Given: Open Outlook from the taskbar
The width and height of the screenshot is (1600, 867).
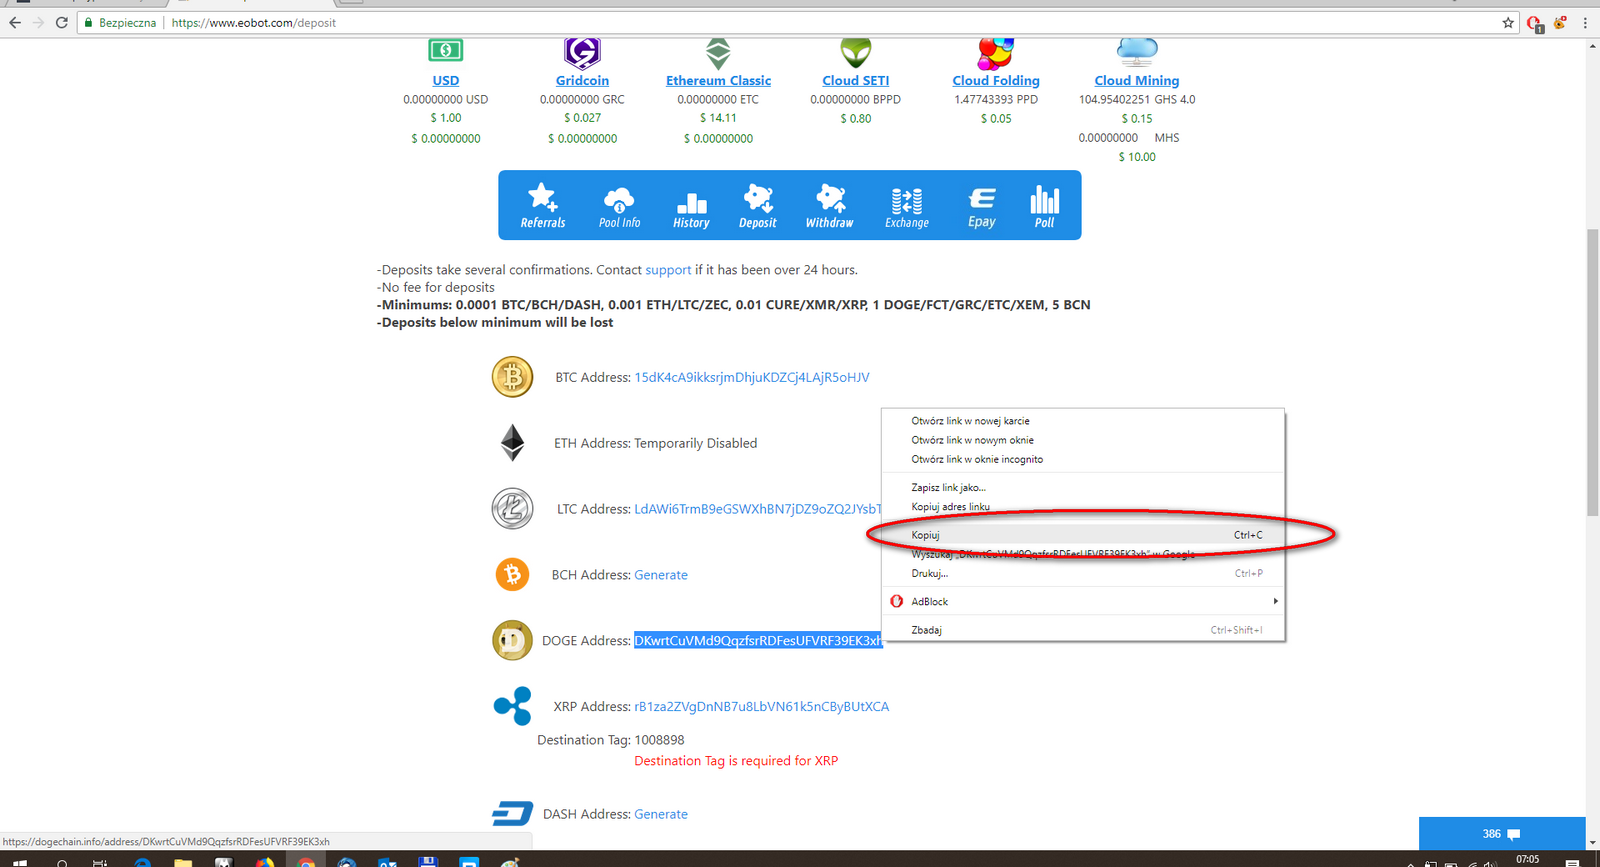Looking at the screenshot, I should click(x=388, y=861).
